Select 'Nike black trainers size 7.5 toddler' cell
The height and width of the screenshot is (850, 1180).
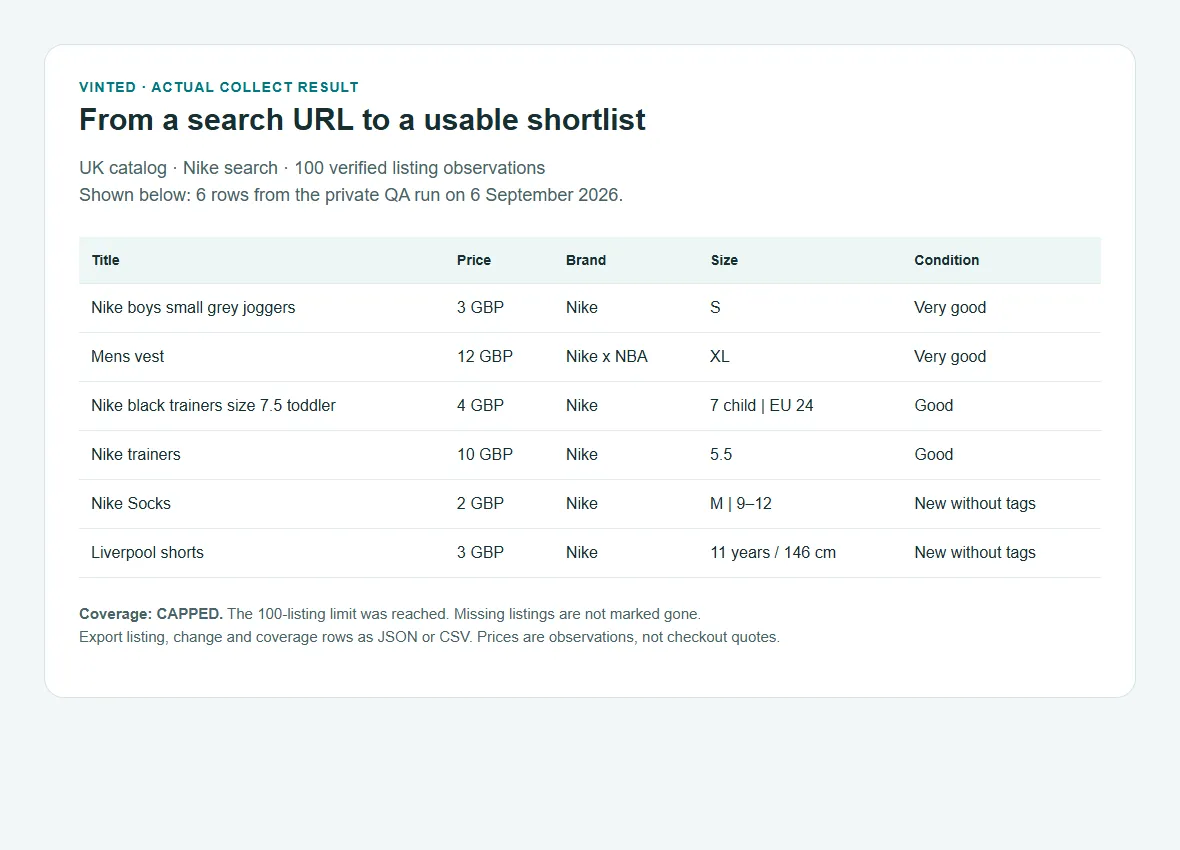point(214,406)
